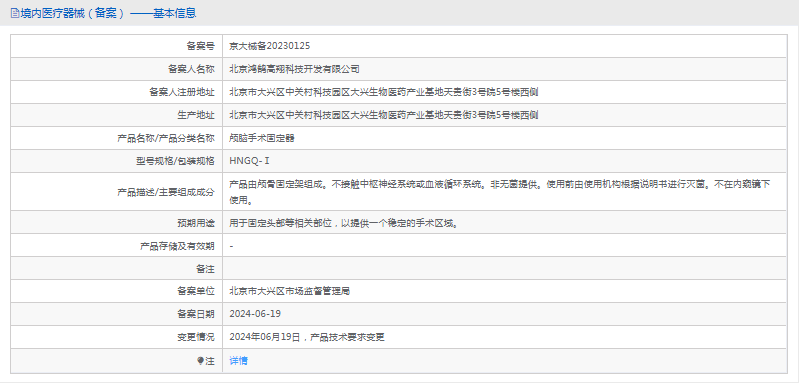Screen dimensions: 799x383
Task: Select the change note 2024年06月19日，产品技术要求变更
Action: pos(307,337)
